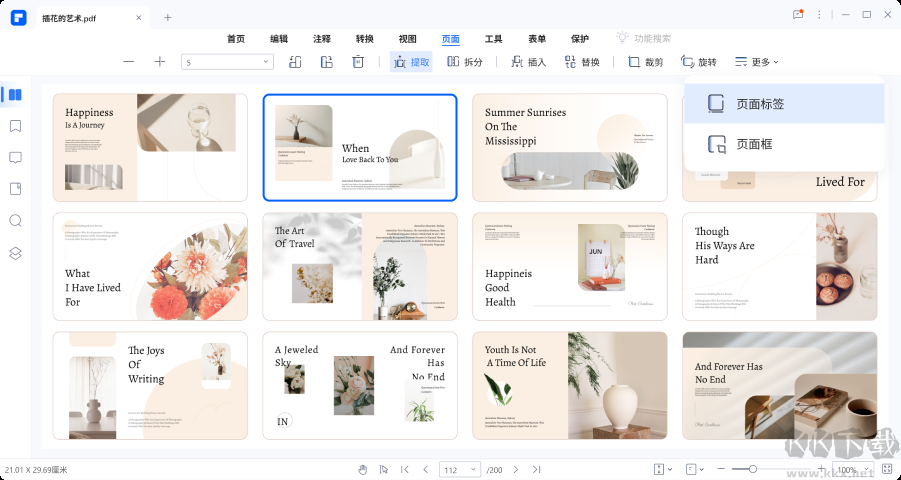Open the 100% zoom level dropdown
The width and height of the screenshot is (901, 480).
pos(853,470)
